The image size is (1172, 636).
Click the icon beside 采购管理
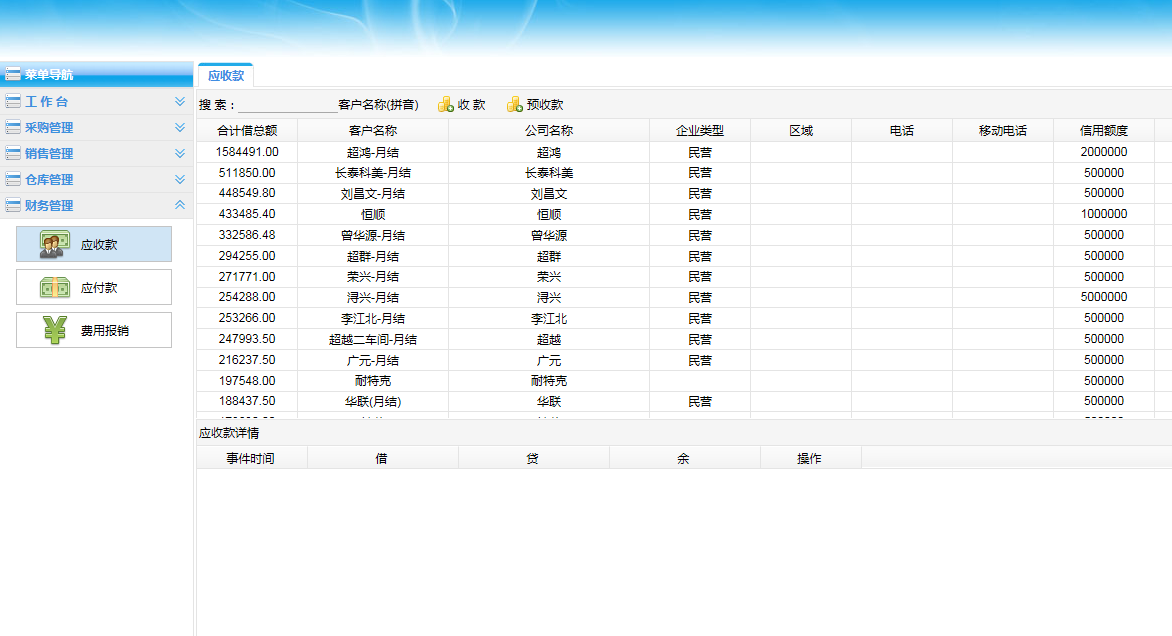[x=13, y=127]
